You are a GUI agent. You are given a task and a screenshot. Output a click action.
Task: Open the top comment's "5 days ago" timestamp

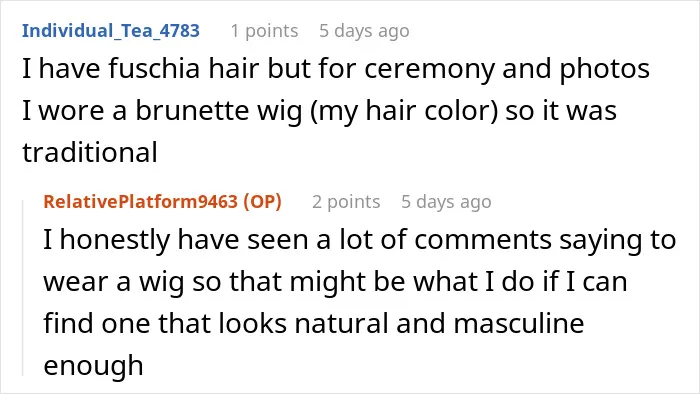point(364,31)
